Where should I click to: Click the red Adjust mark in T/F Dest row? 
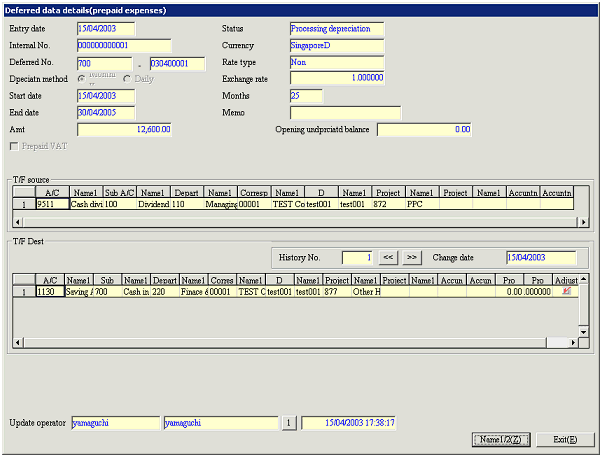tap(566, 291)
